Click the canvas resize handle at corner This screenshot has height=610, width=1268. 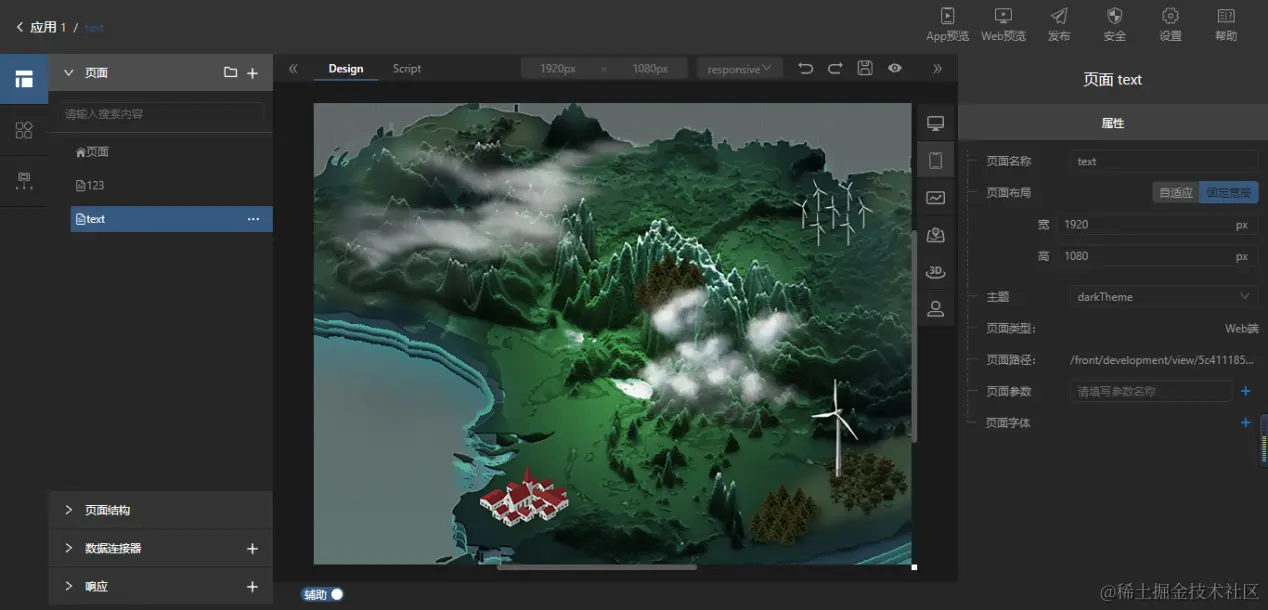[914, 567]
